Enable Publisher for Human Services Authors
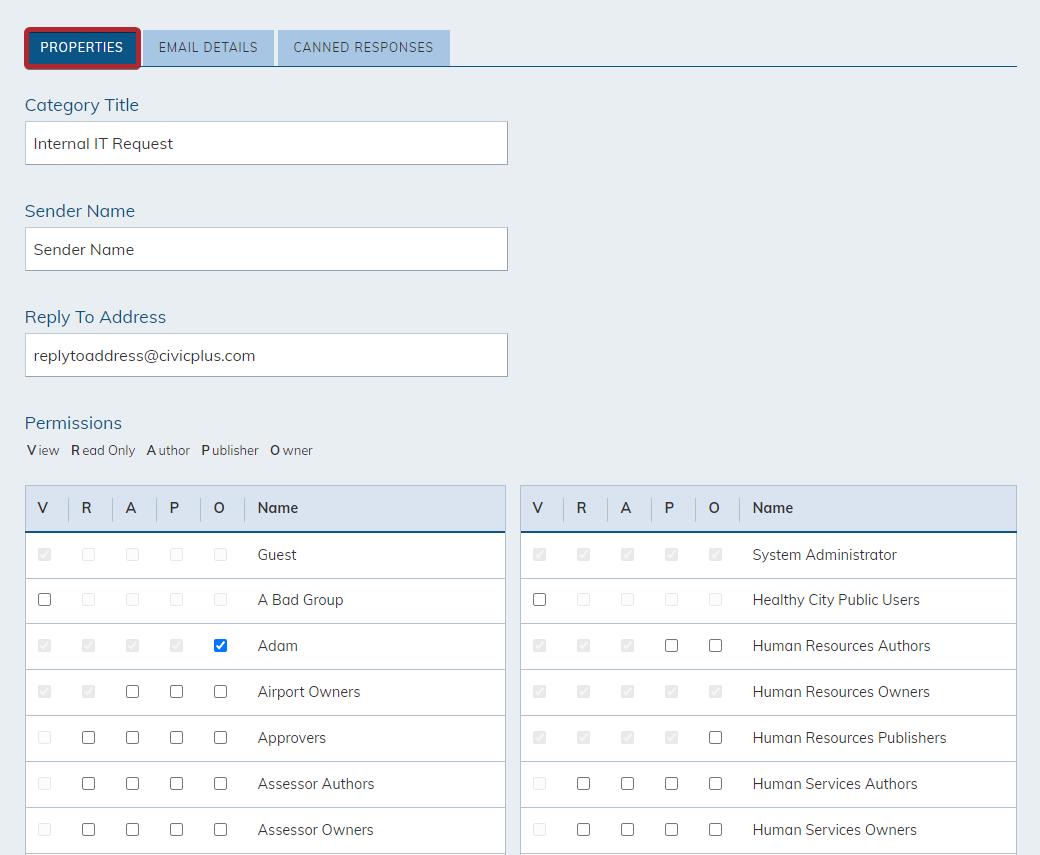Viewport: 1040px width, 855px height. 671,783
